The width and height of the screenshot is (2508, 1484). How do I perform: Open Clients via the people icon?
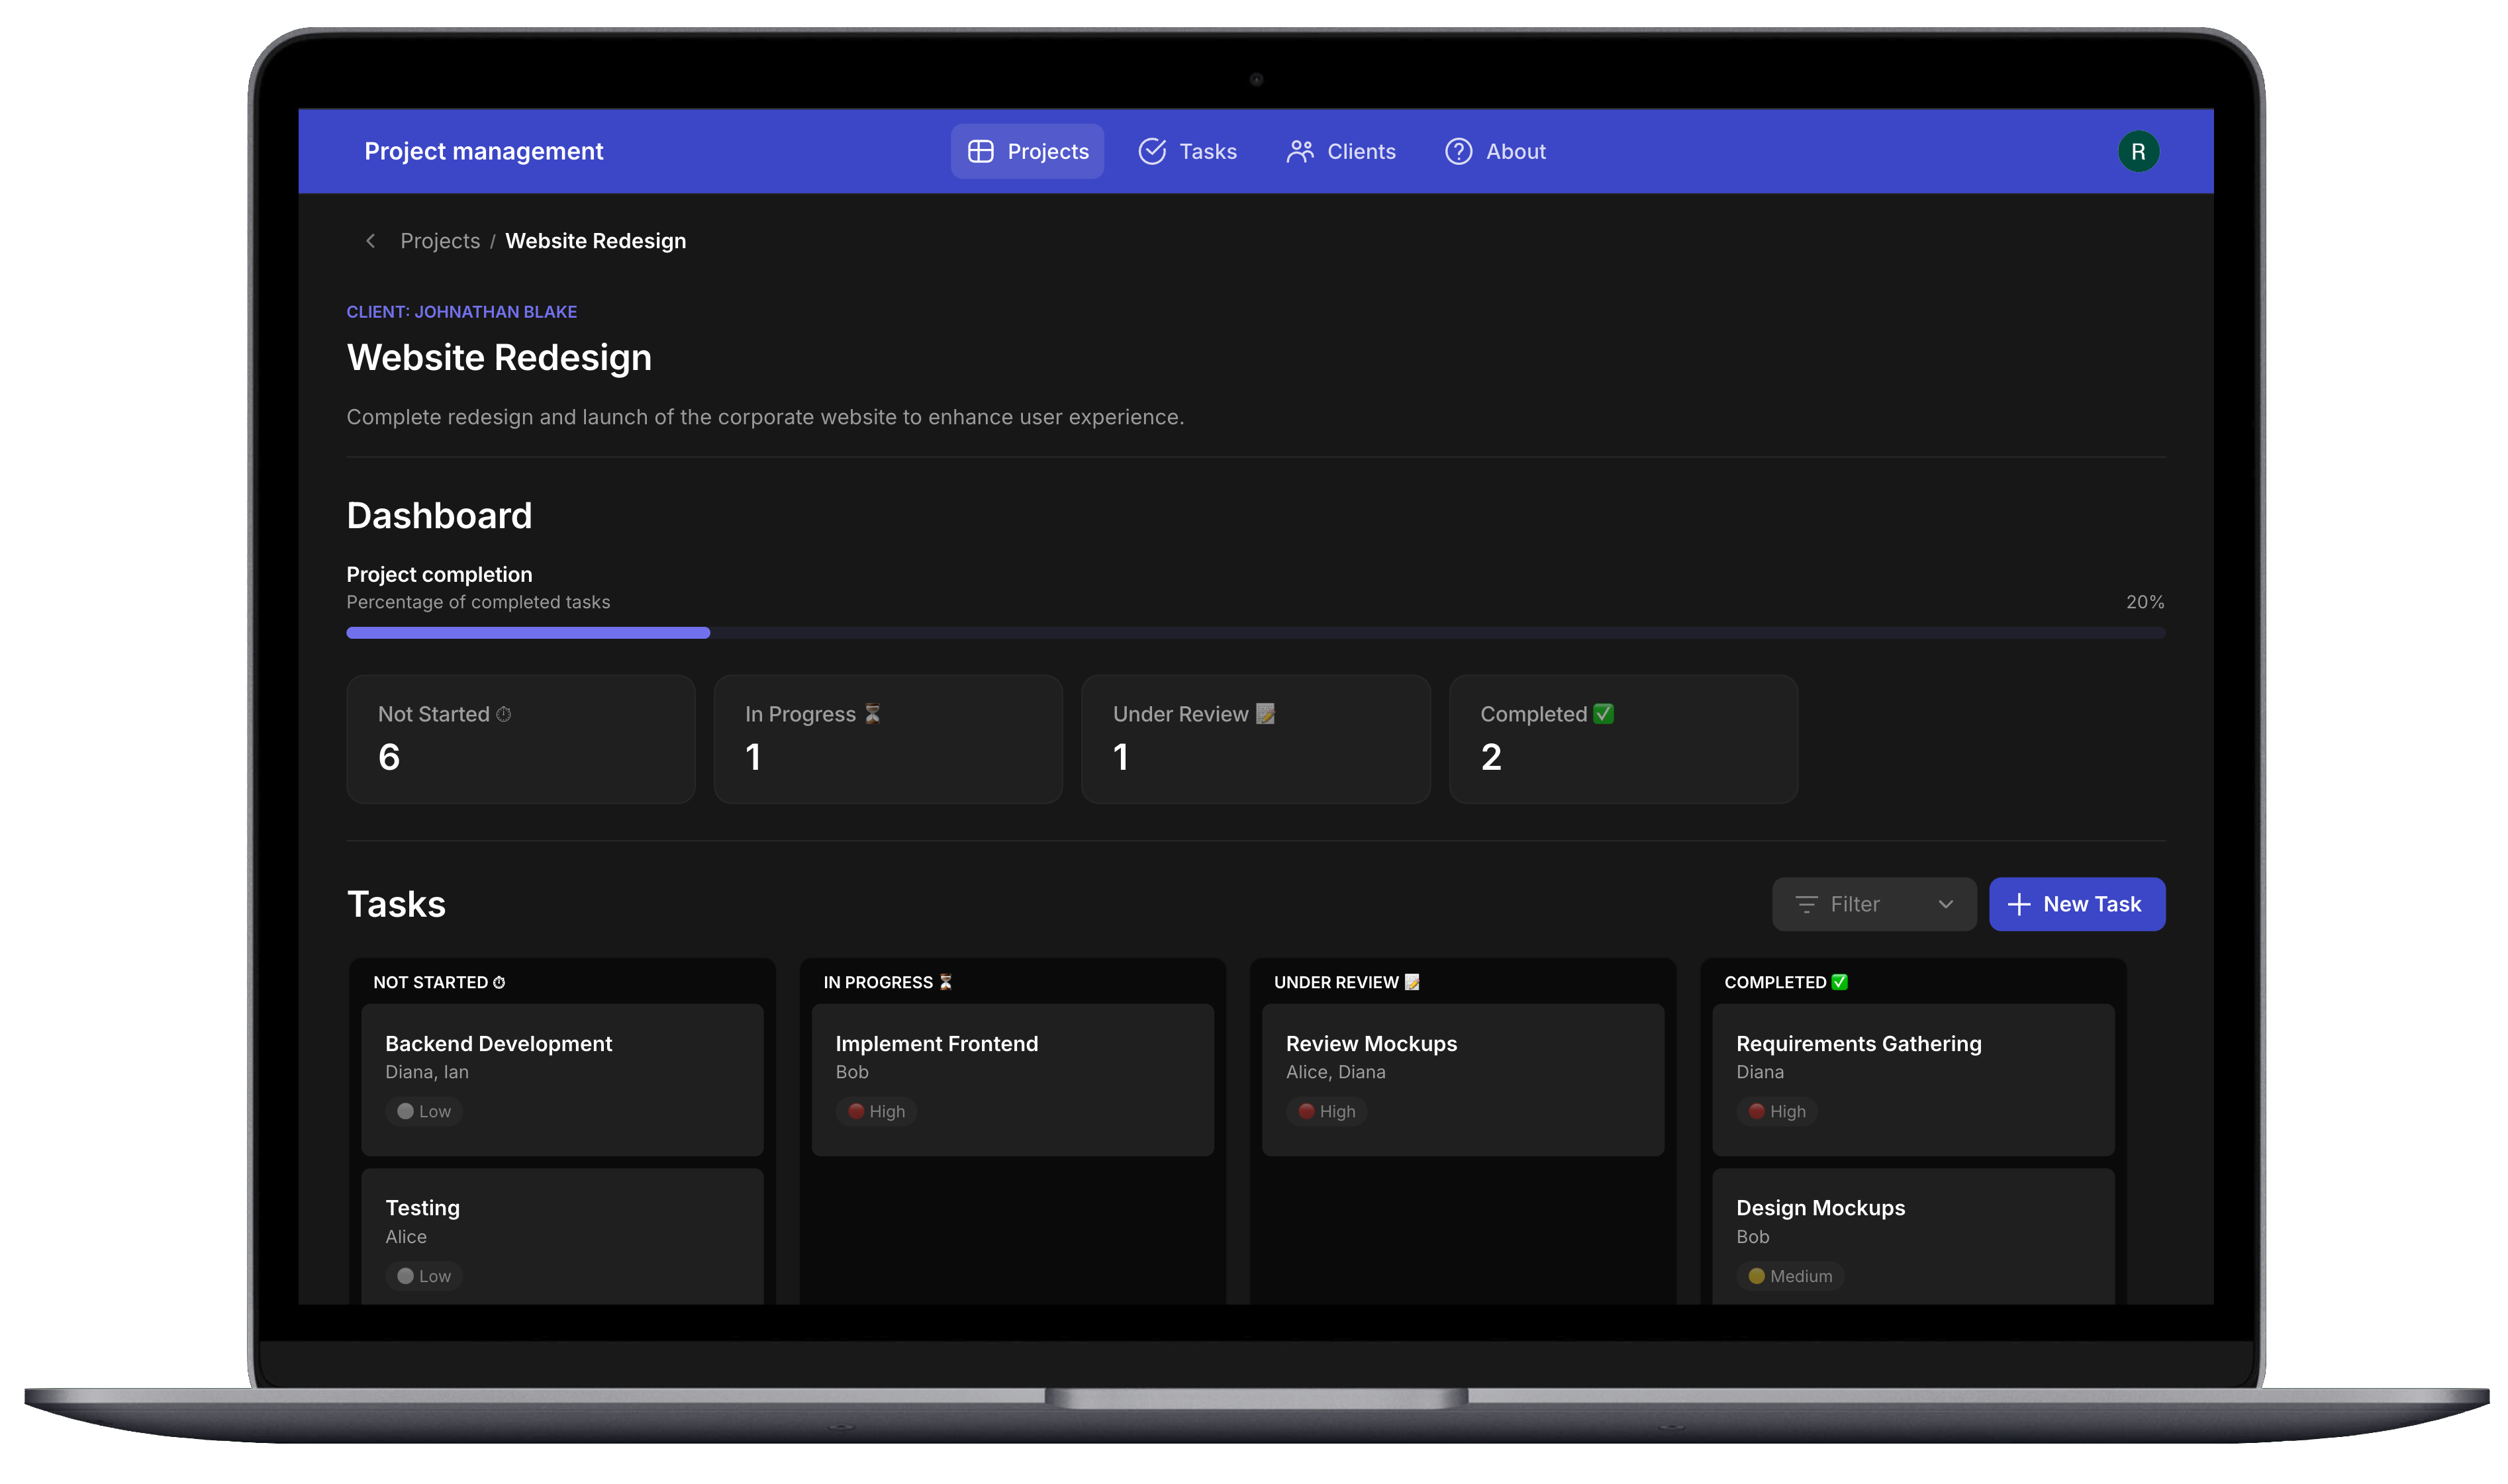click(x=1300, y=151)
